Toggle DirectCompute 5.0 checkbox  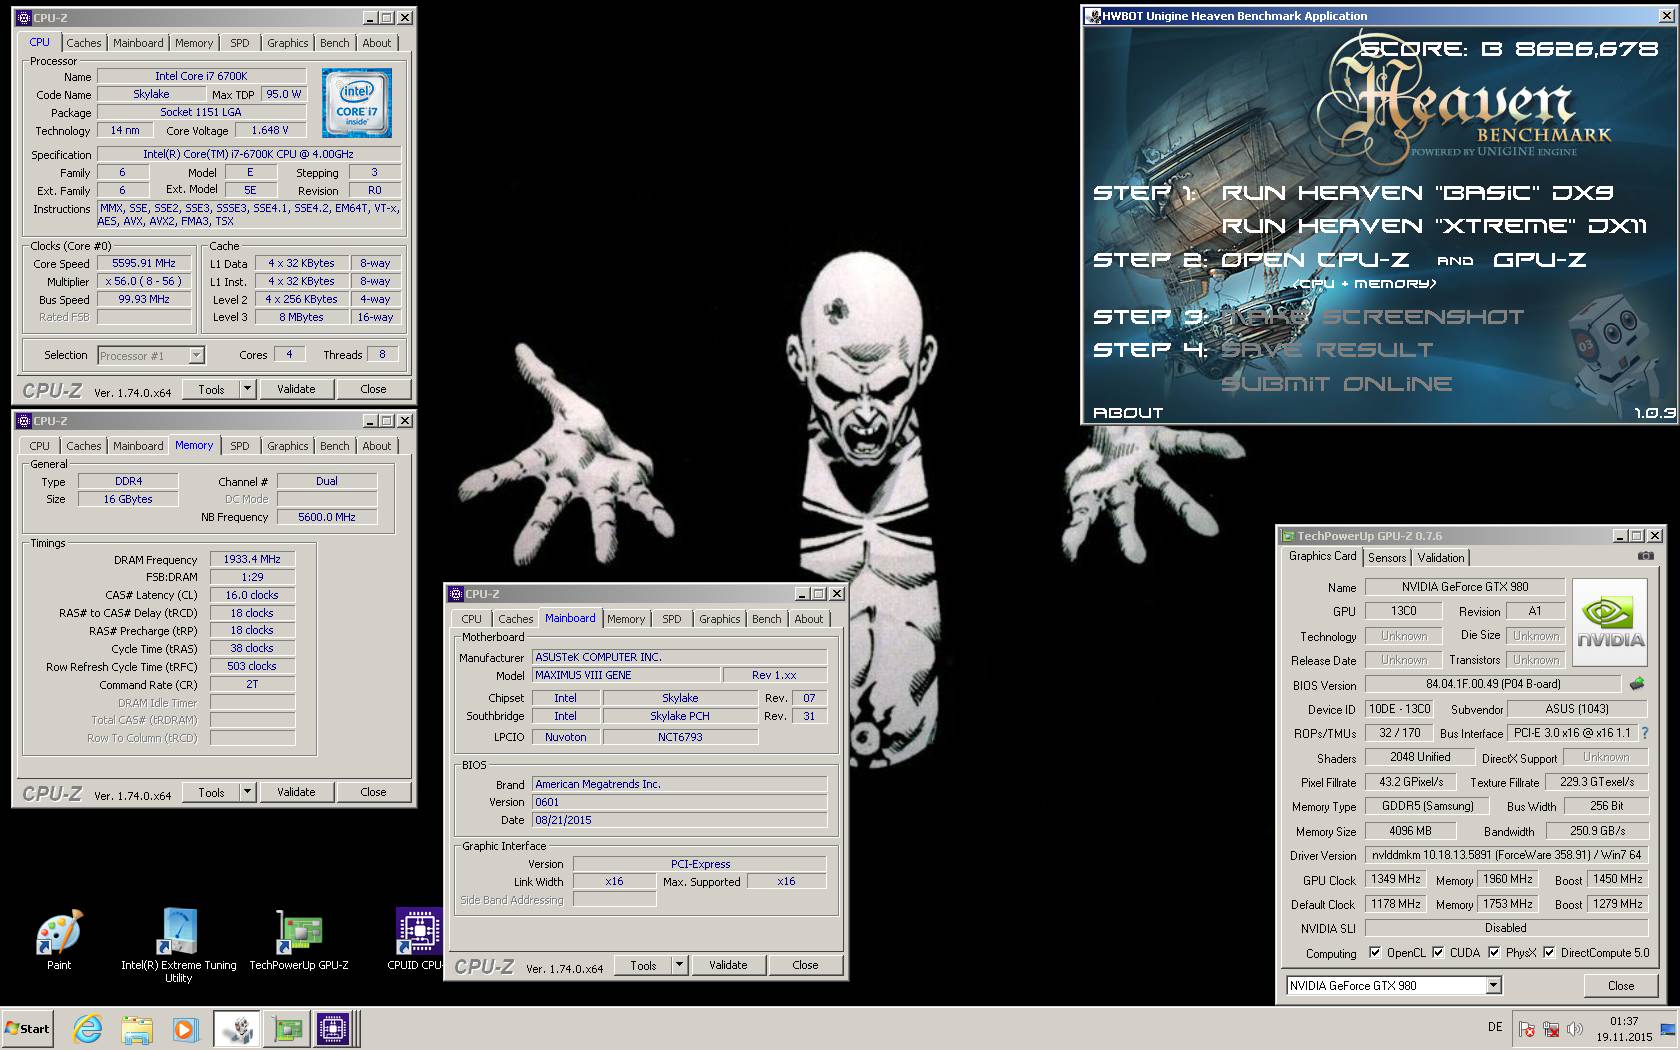[1549, 953]
